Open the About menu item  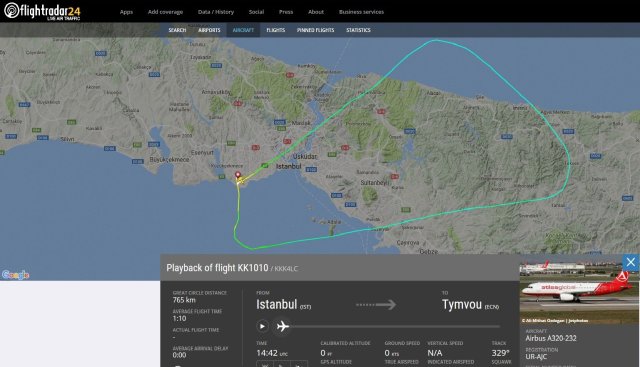(316, 12)
